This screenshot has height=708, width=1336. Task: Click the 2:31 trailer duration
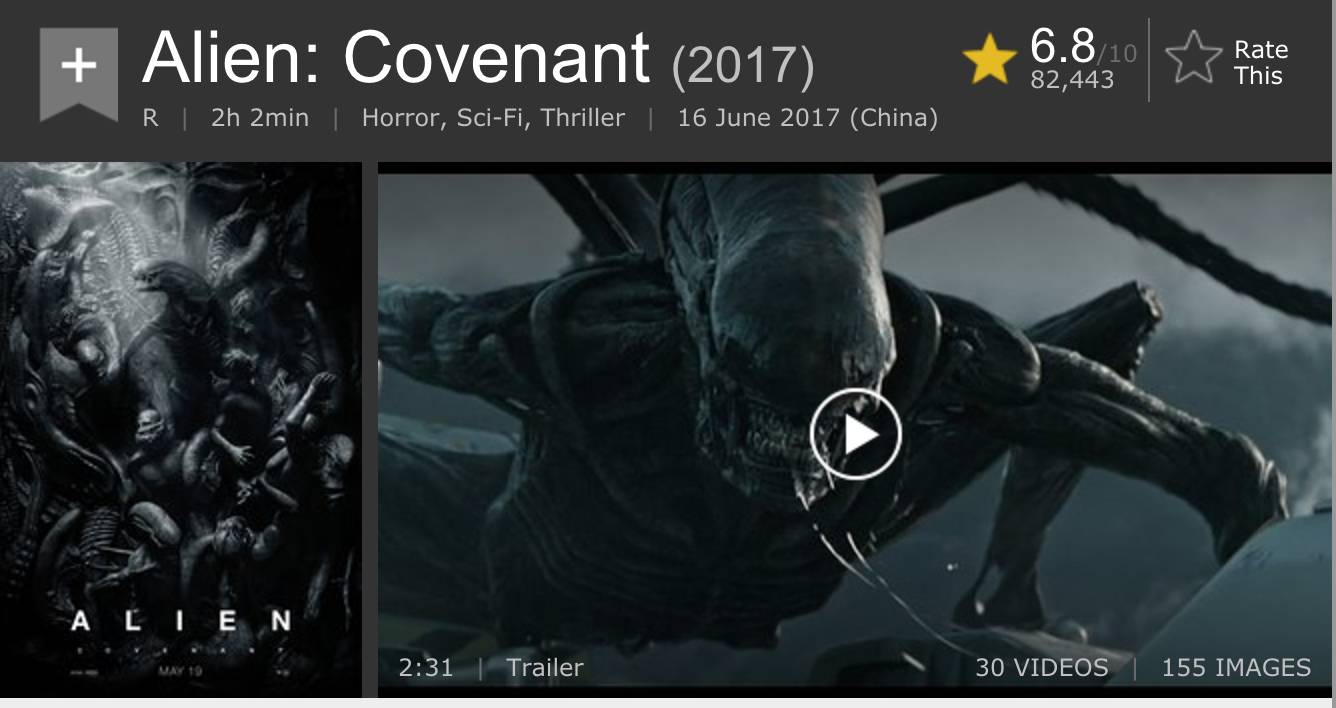click(x=426, y=667)
